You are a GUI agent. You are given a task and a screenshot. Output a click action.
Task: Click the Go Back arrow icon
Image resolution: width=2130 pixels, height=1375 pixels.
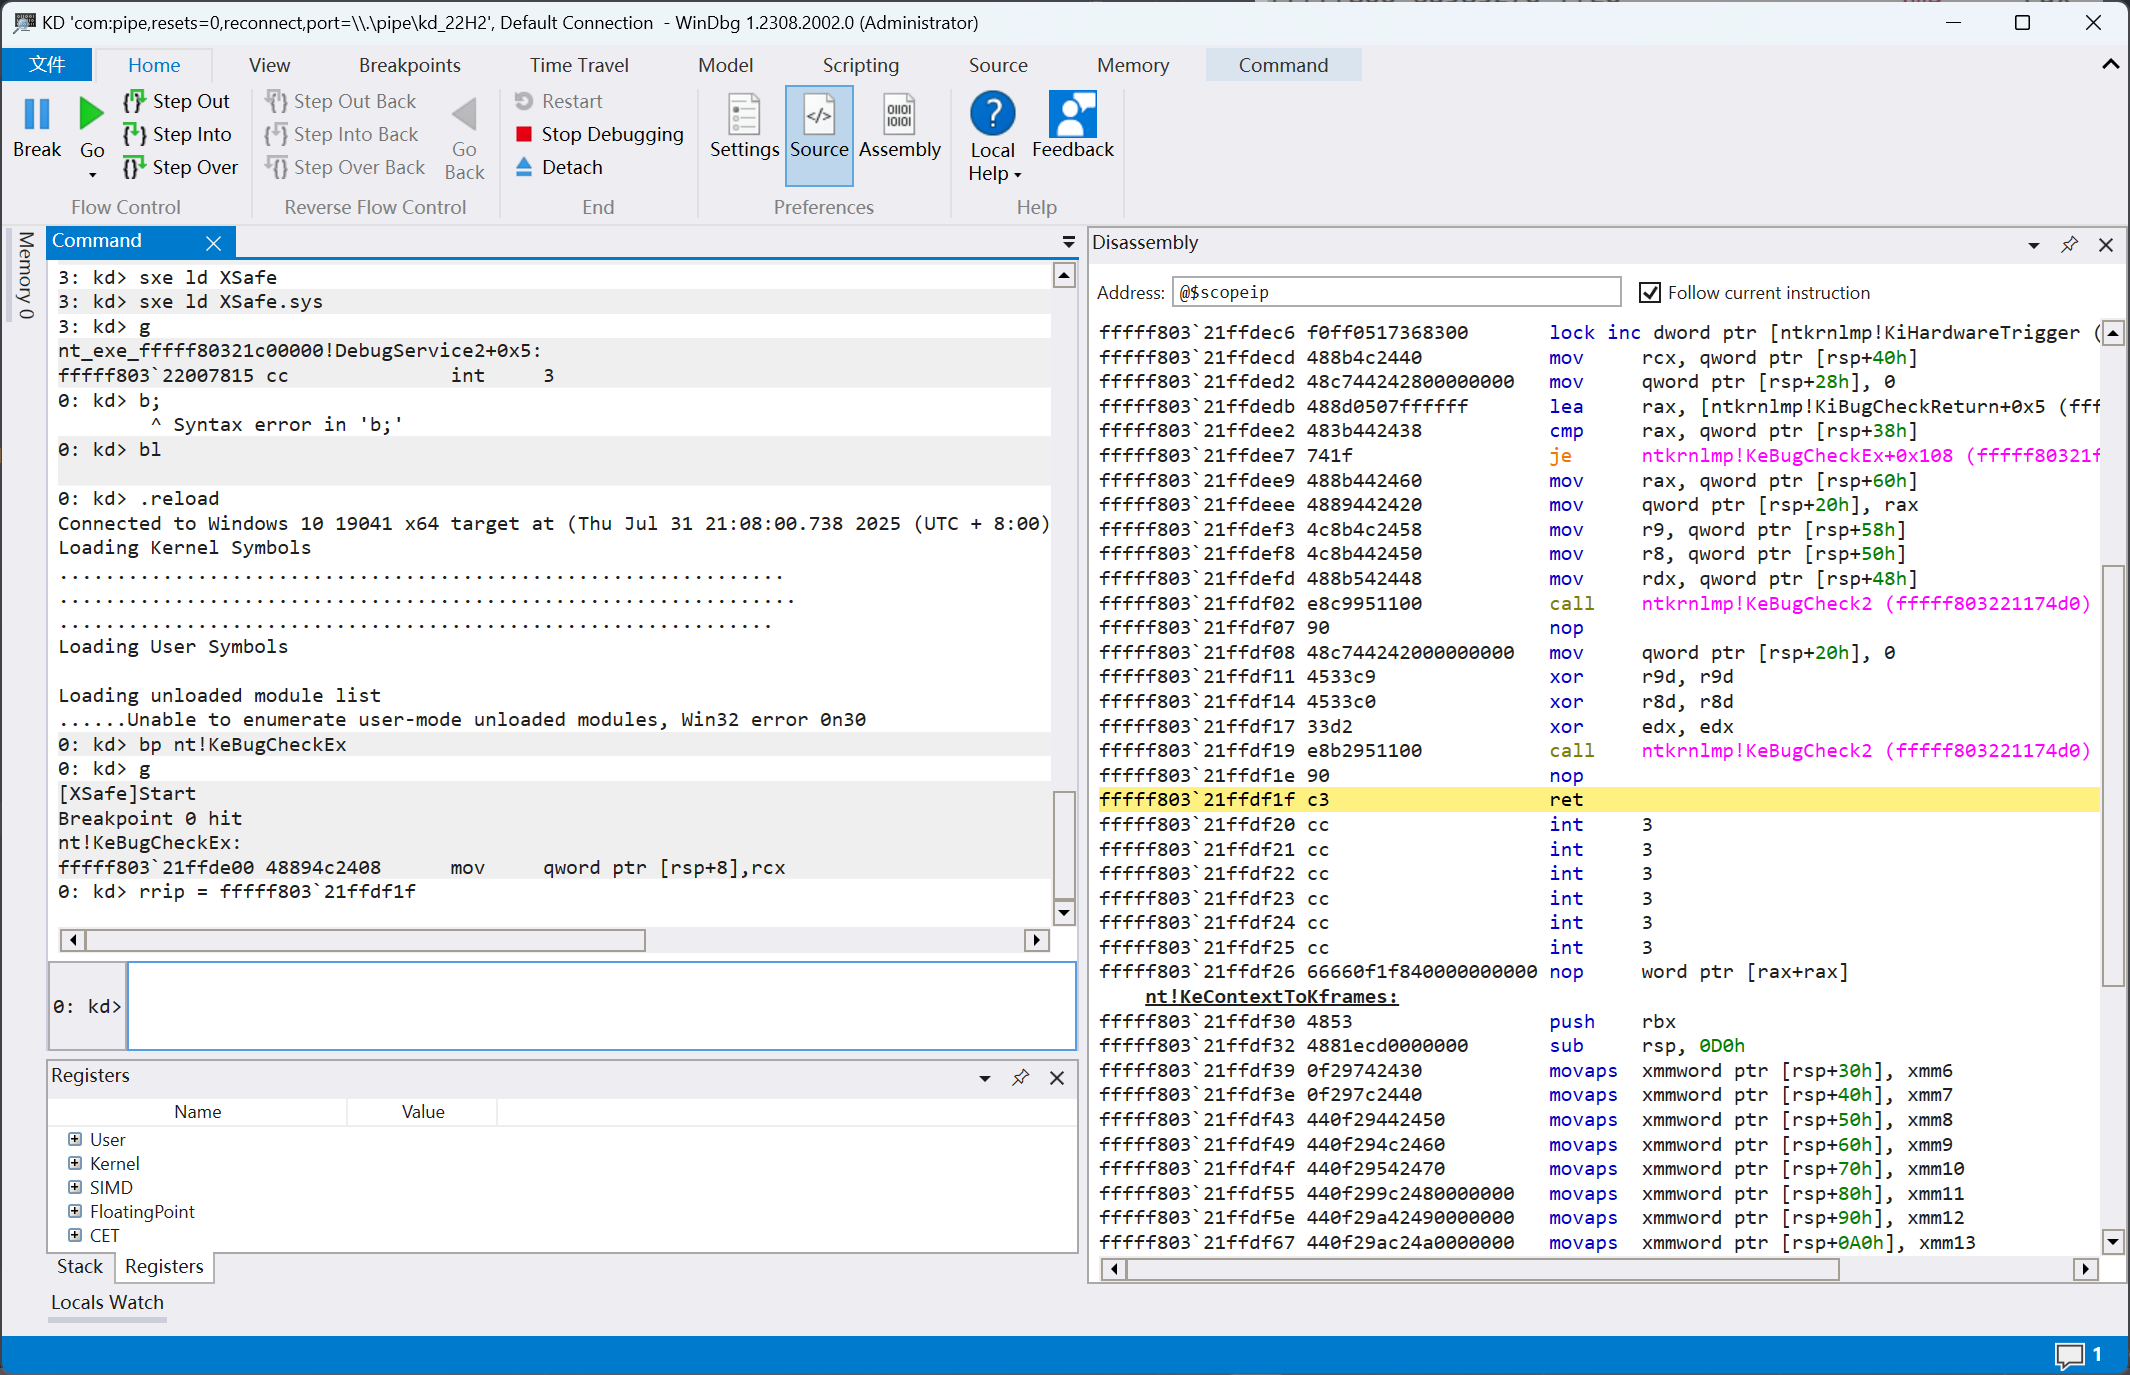(x=464, y=115)
